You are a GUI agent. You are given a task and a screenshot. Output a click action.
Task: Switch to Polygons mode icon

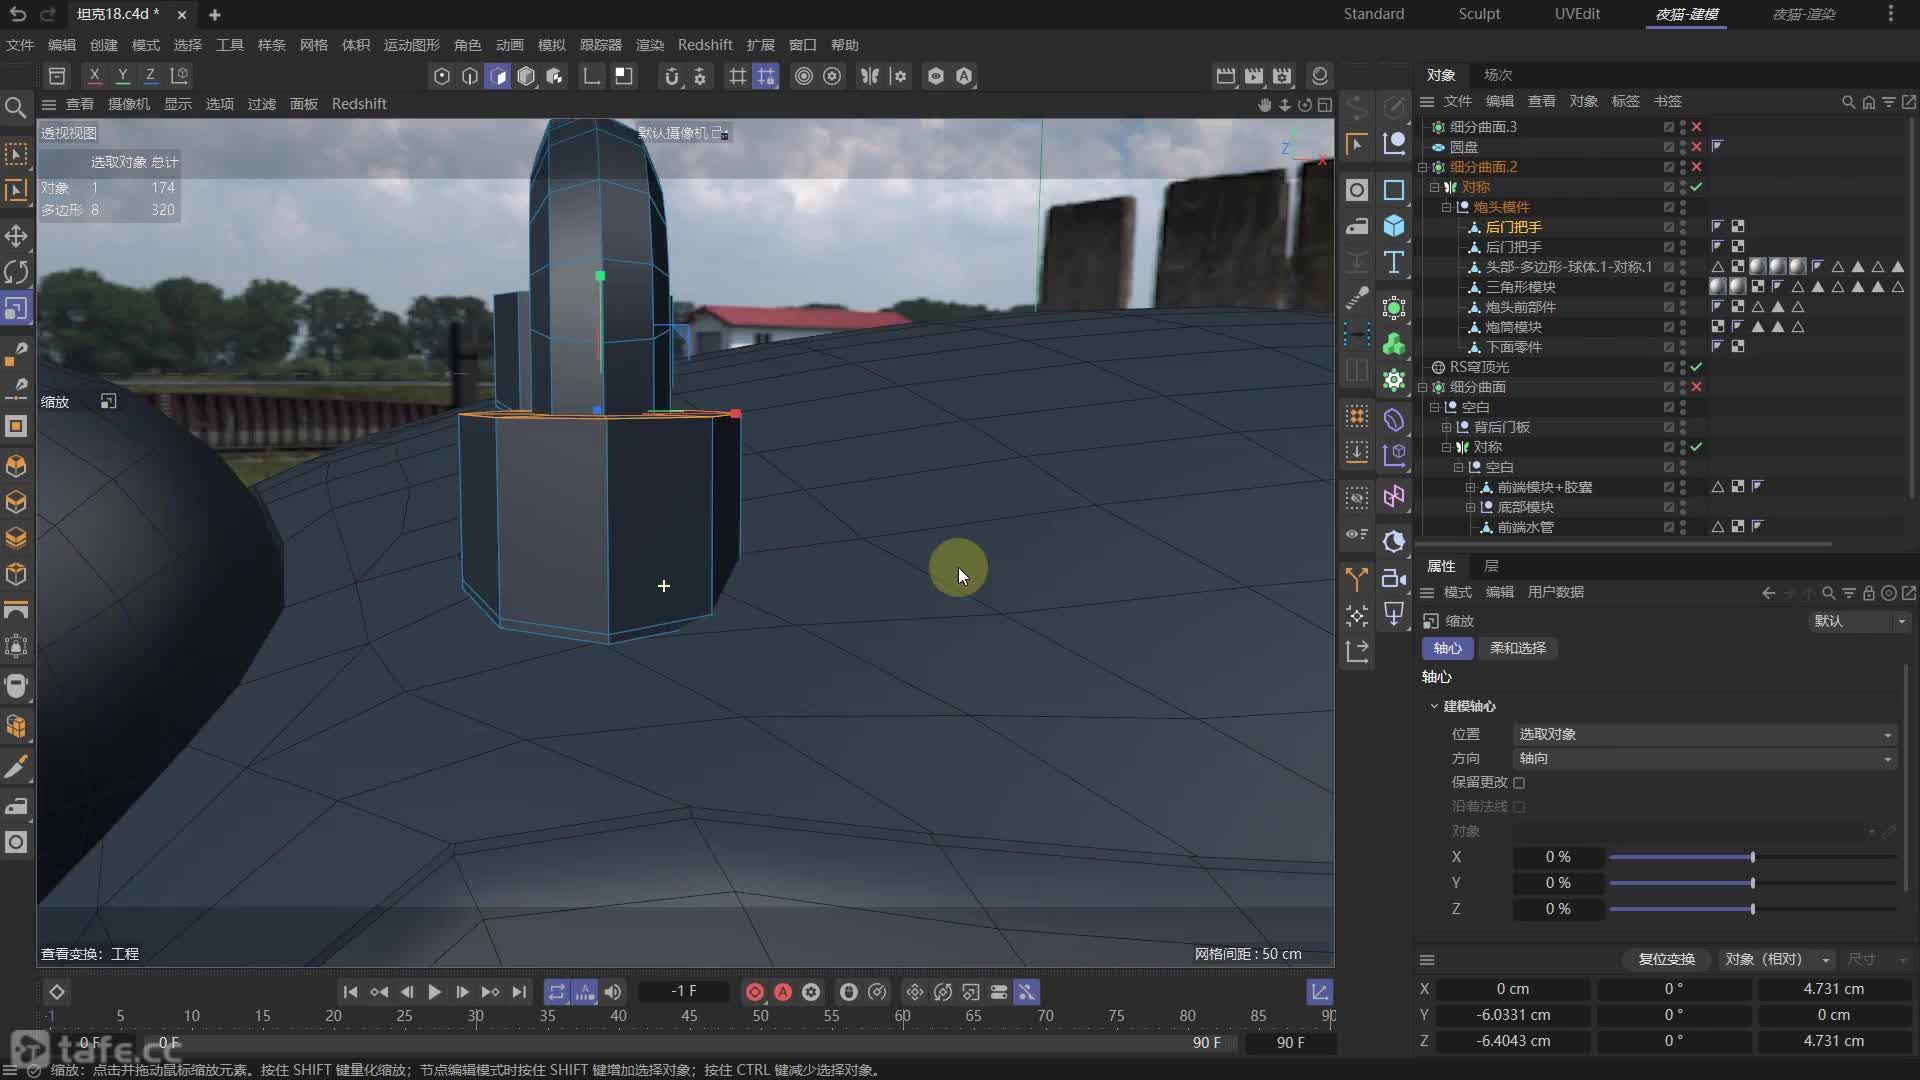click(498, 76)
